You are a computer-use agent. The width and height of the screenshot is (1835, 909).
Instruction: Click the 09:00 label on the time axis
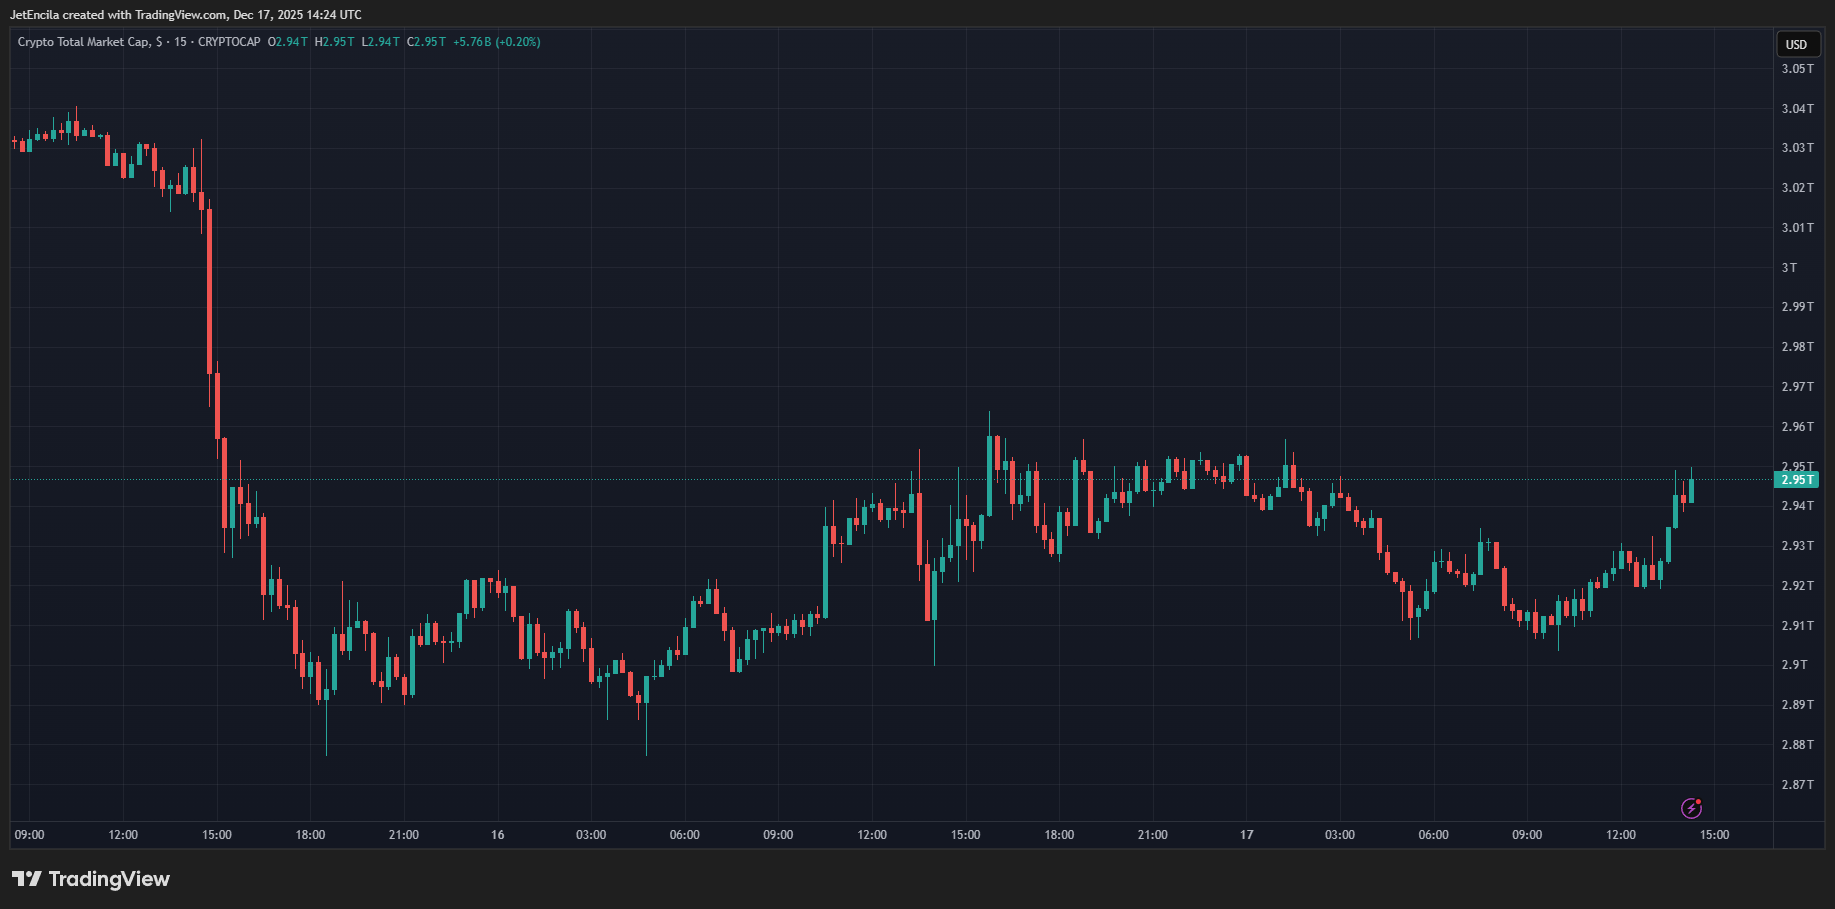(29, 835)
